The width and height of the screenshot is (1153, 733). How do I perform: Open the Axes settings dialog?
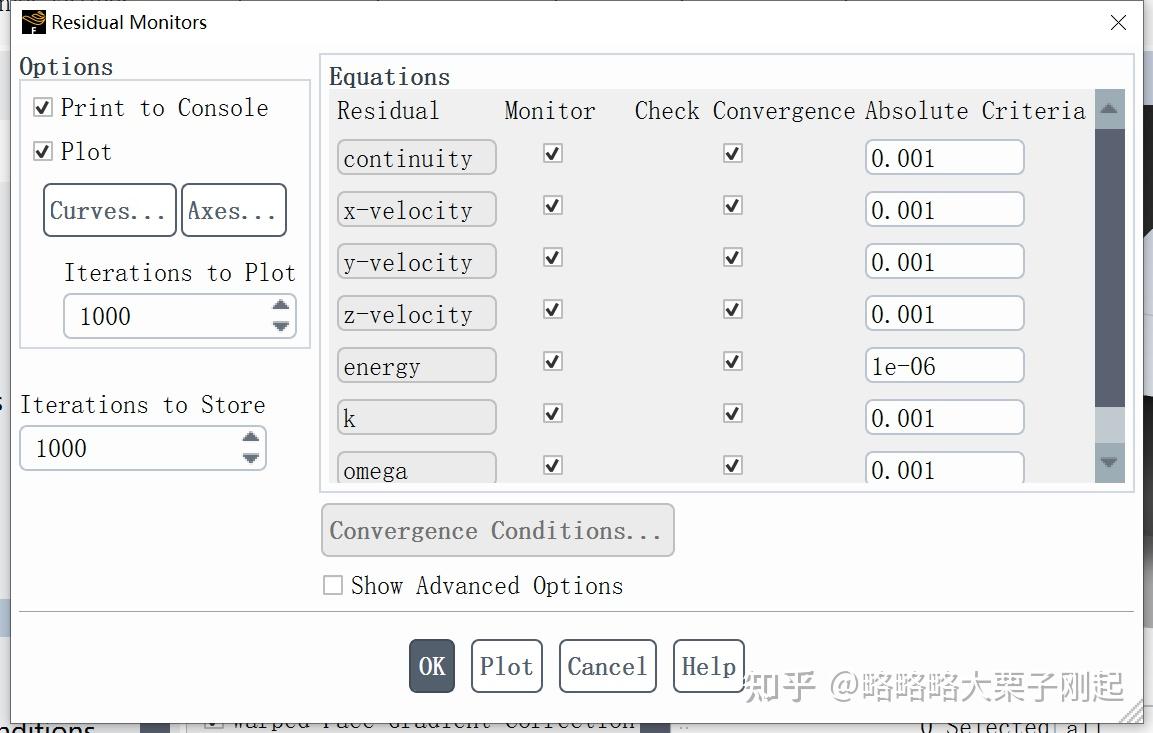point(233,210)
